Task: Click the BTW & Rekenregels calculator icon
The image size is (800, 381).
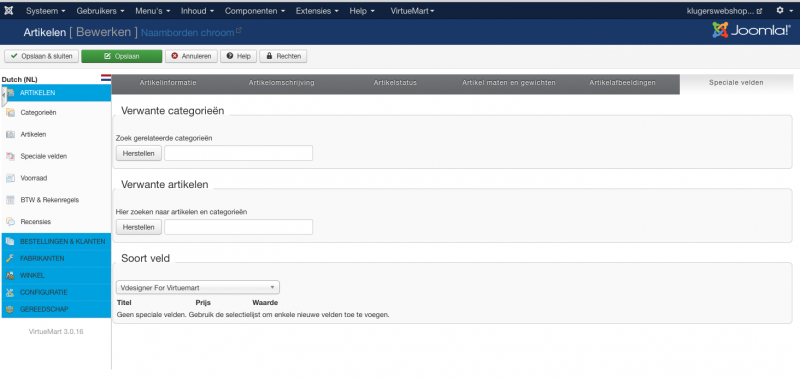Action: tap(10, 200)
